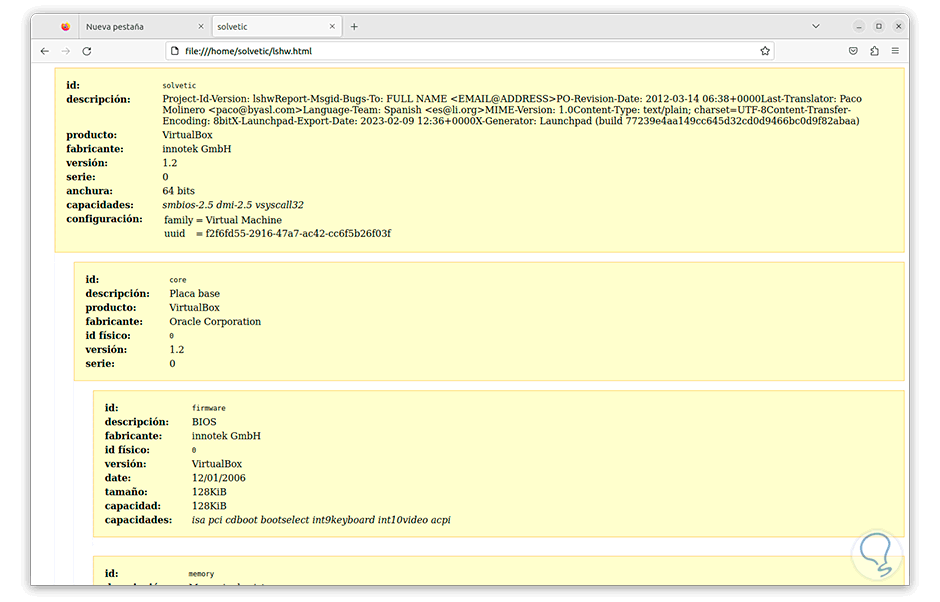Click the 'memory' id value
The width and height of the screenshot is (940, 602).
click(x=201, y=574)
